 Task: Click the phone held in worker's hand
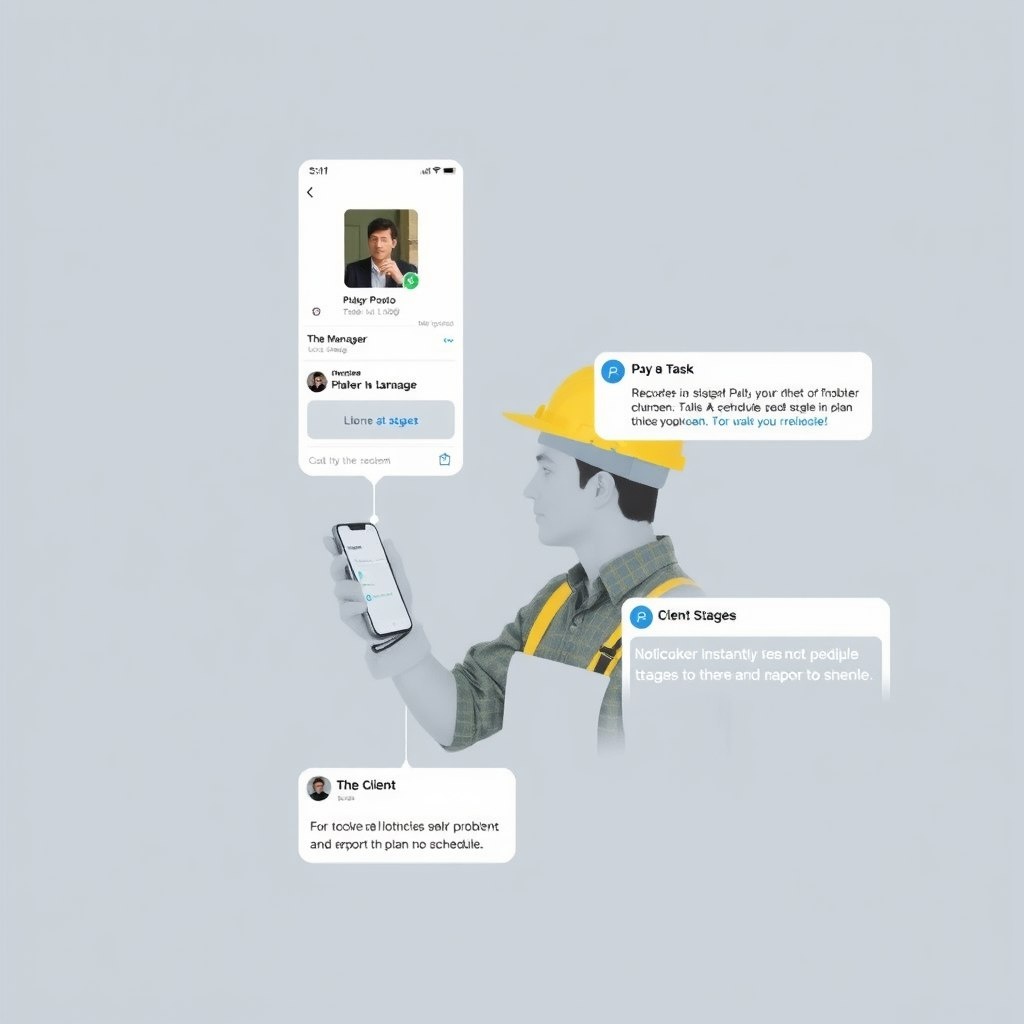[x=372, y=580]
